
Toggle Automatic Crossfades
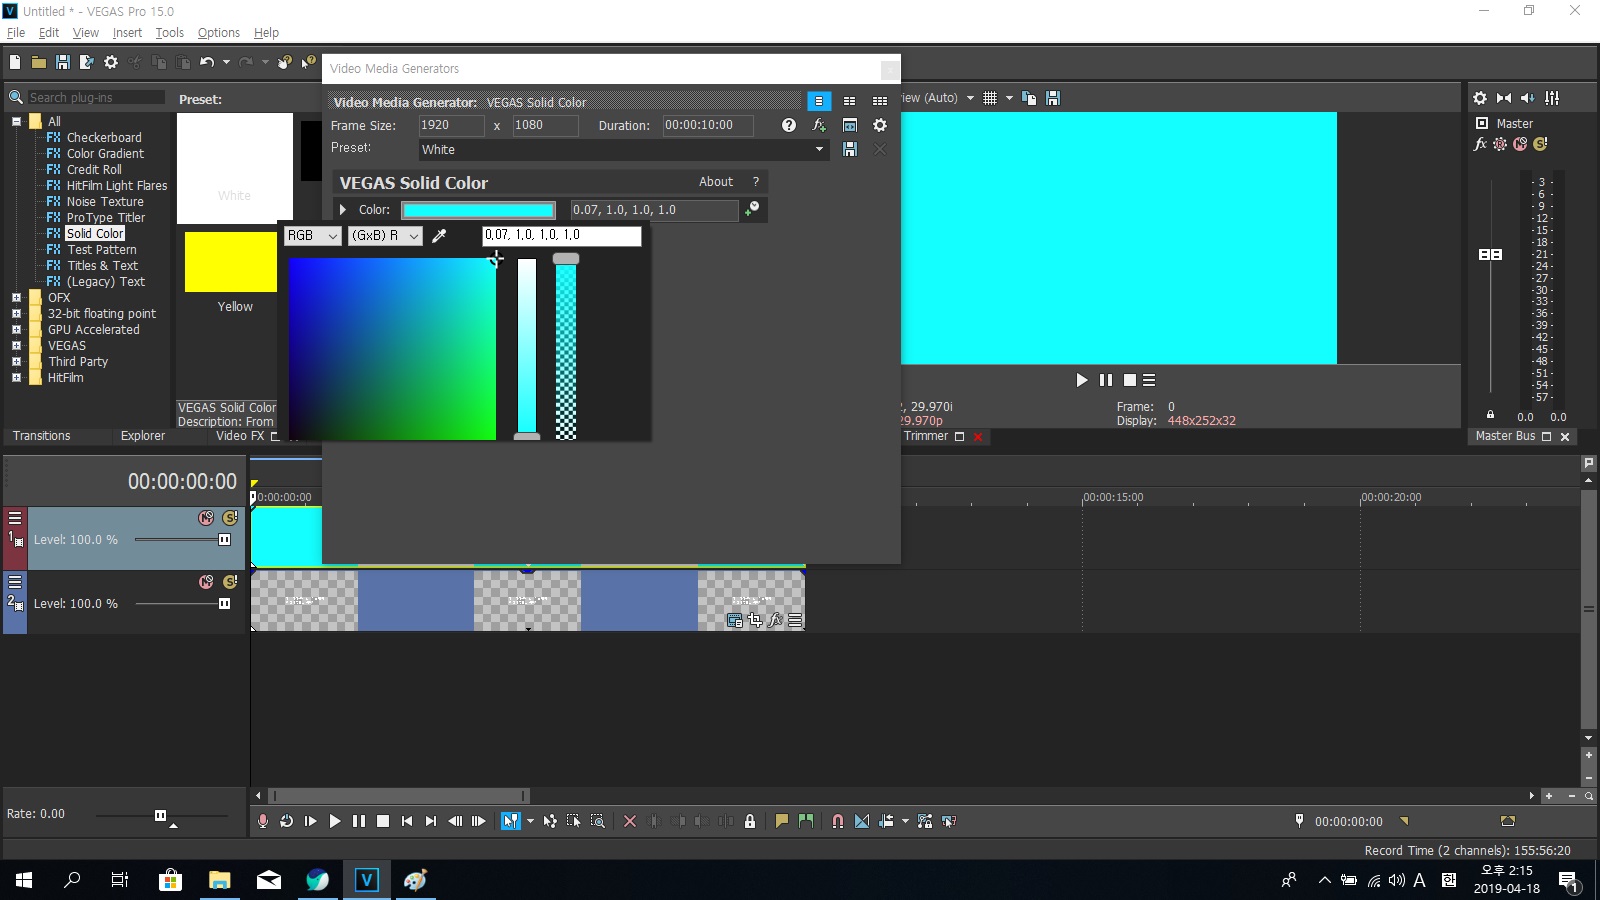(x=862, y=821)
